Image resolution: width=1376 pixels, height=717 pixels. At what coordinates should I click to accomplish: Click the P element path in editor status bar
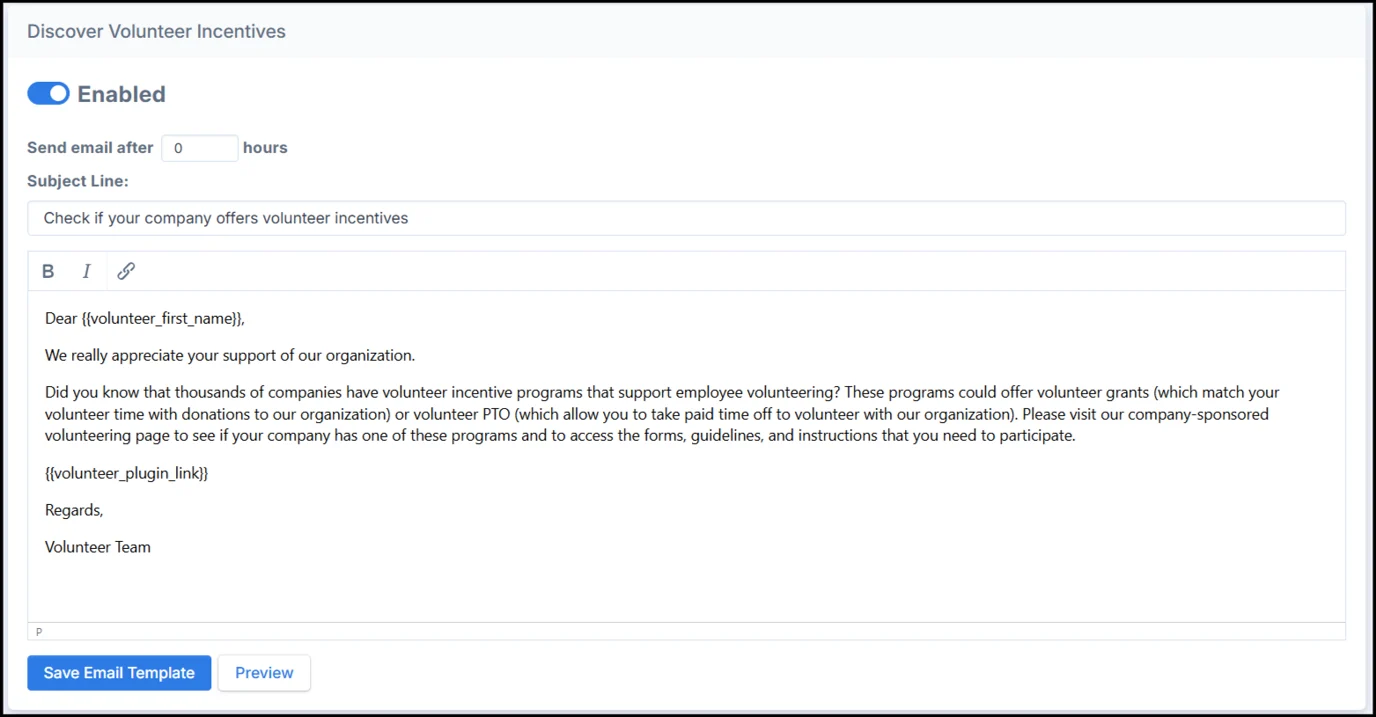click(39, 632)
